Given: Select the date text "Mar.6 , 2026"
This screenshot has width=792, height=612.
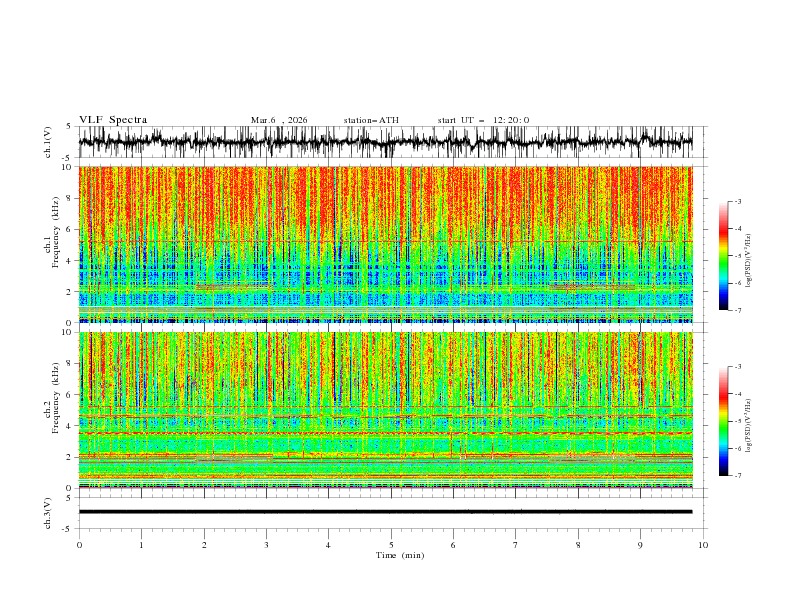Looking at the screenshot, I should pyautogui.click(x=279, y=120).
